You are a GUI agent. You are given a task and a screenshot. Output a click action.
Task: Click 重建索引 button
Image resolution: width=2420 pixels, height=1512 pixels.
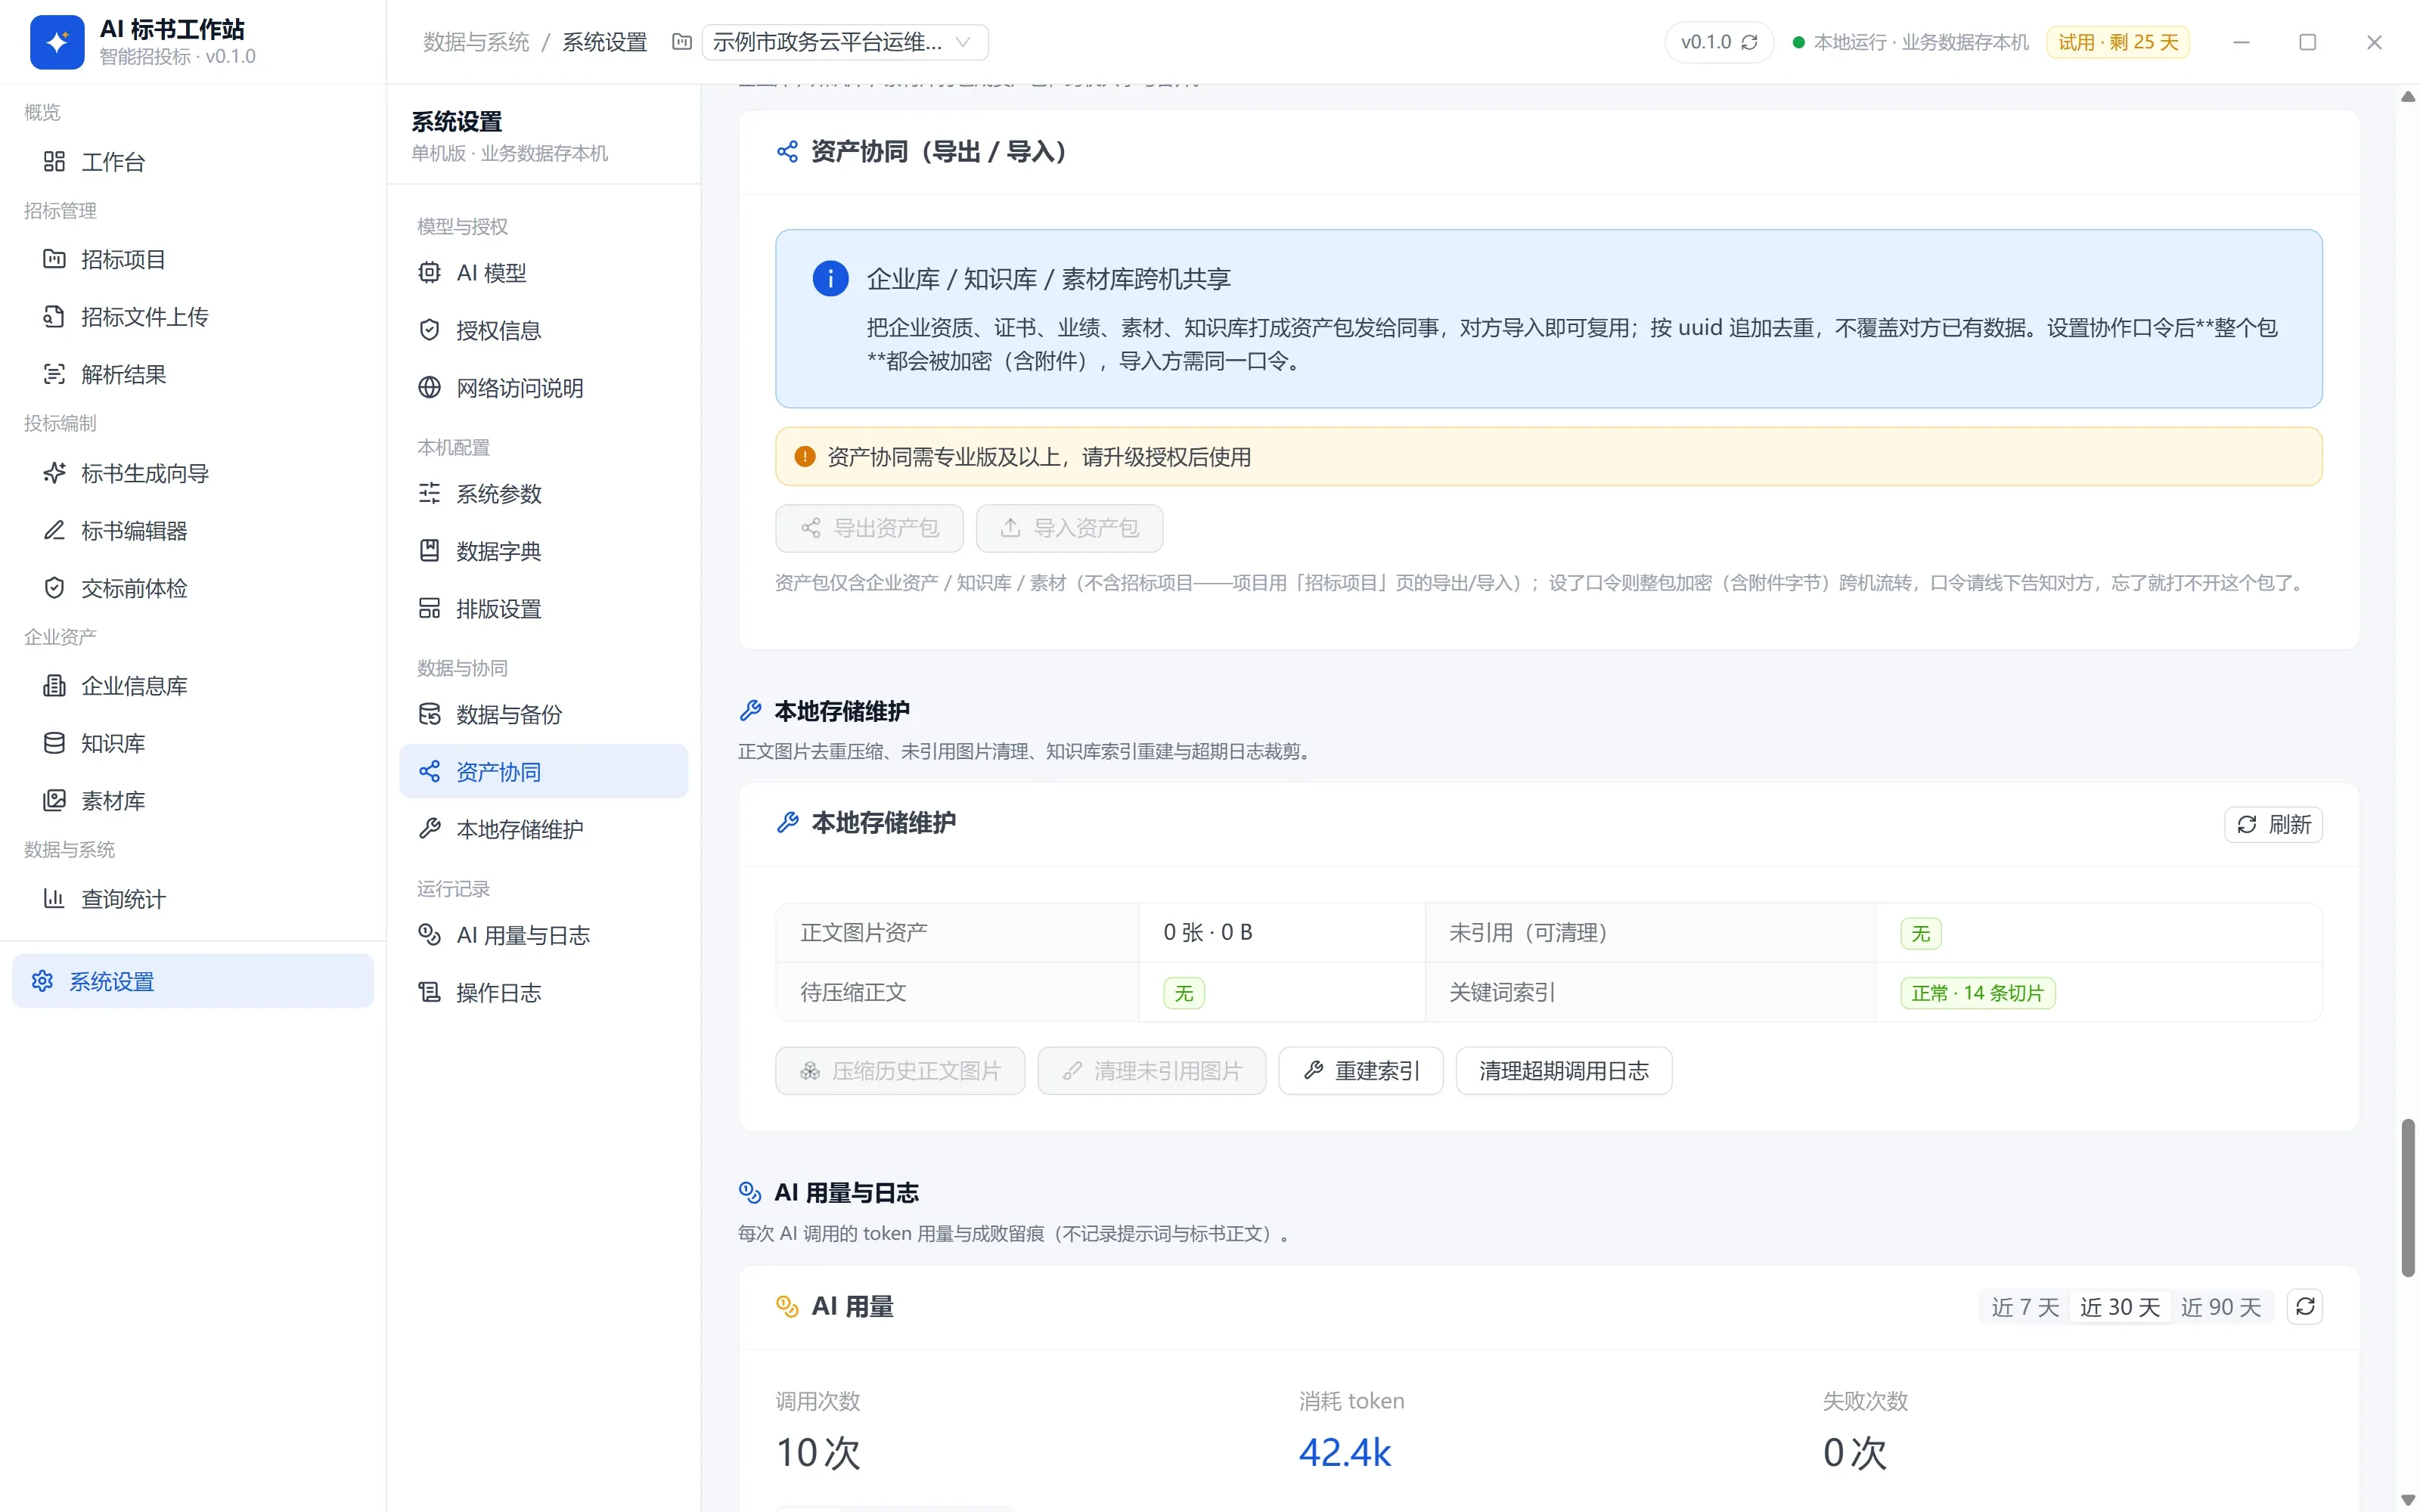[x=1361, y=1071]
